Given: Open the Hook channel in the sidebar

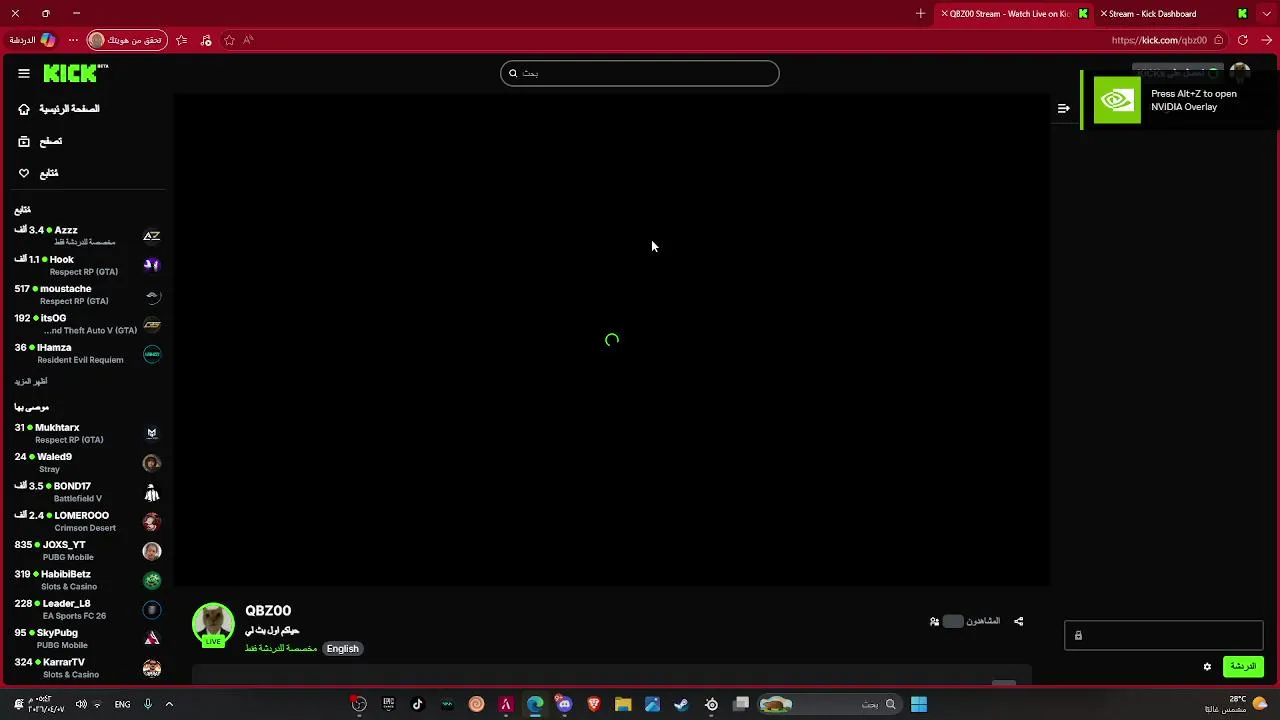Looking at the screenshot, I should (88, 265).
